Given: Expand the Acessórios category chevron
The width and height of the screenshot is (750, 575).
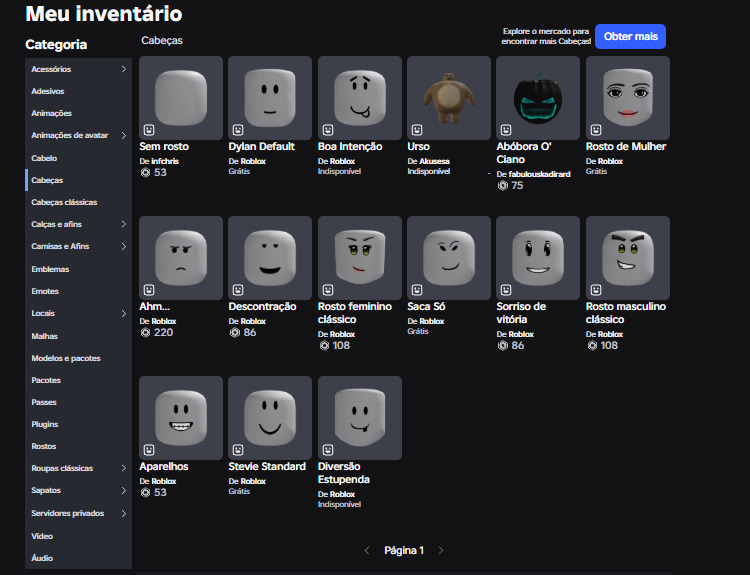Looking at the screenshot, I should coord(123,69).
